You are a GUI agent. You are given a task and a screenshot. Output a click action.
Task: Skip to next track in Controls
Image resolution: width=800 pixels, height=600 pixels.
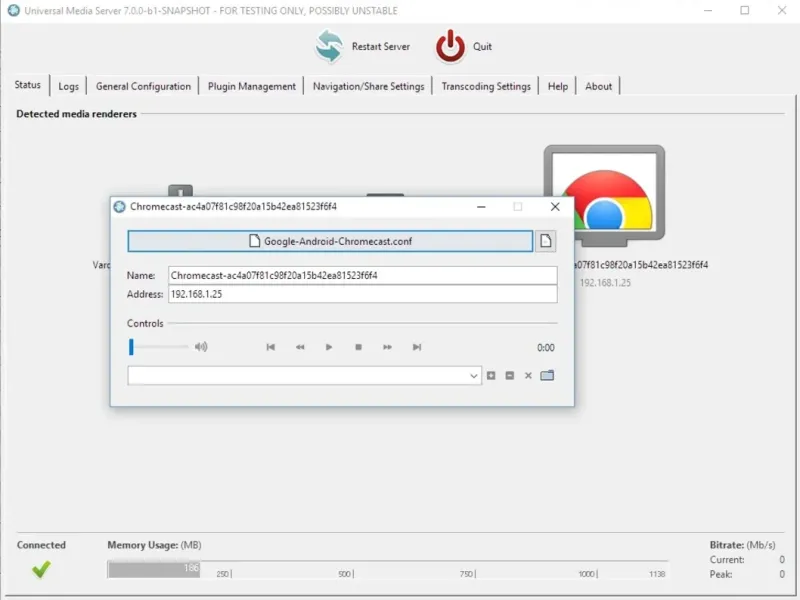(x=417, y=347)
